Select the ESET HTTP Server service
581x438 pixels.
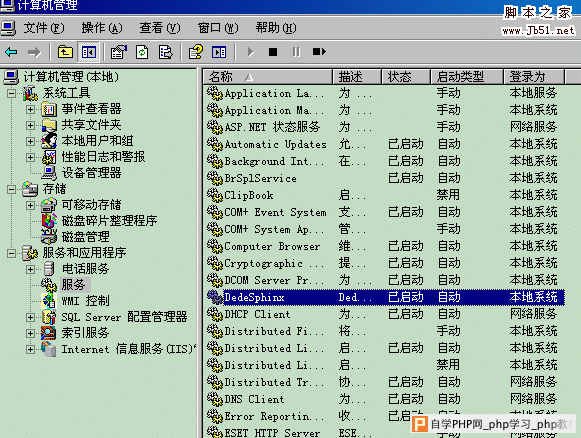tap(385, 433)
